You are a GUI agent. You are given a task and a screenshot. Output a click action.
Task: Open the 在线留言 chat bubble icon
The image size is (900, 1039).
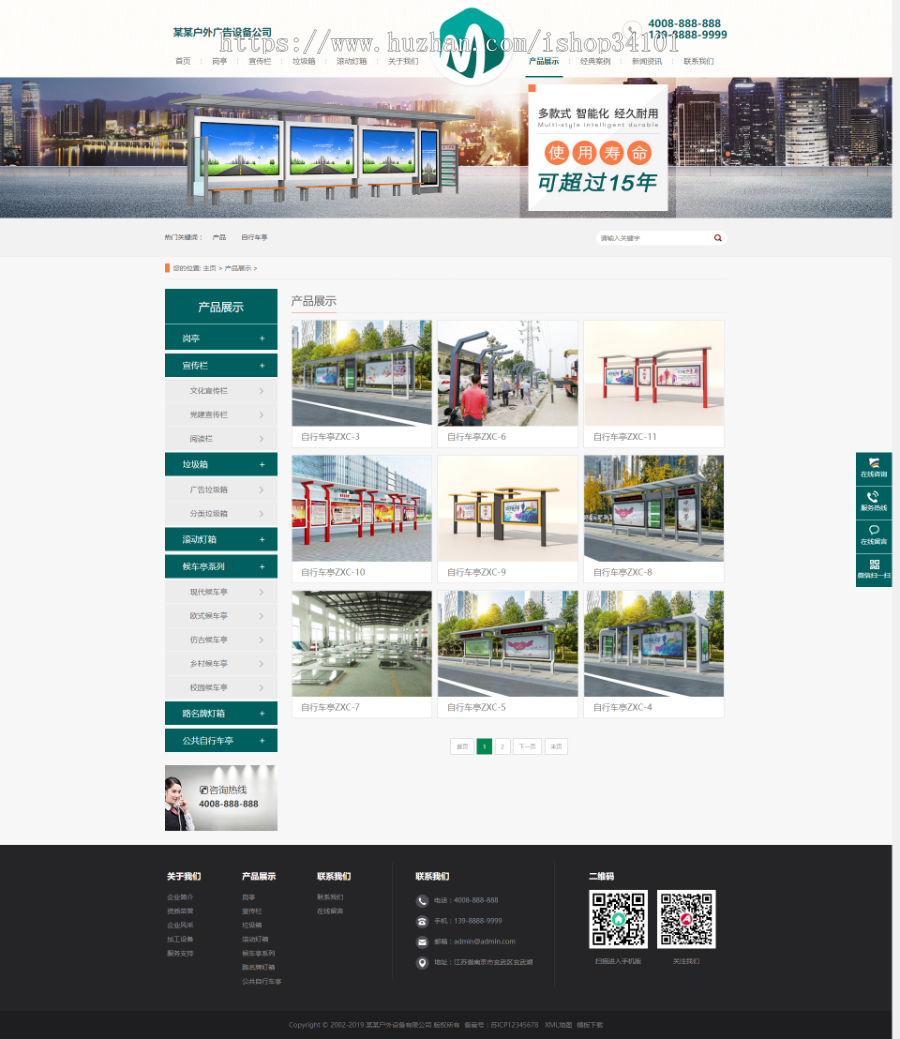click(x=873, y=535)
